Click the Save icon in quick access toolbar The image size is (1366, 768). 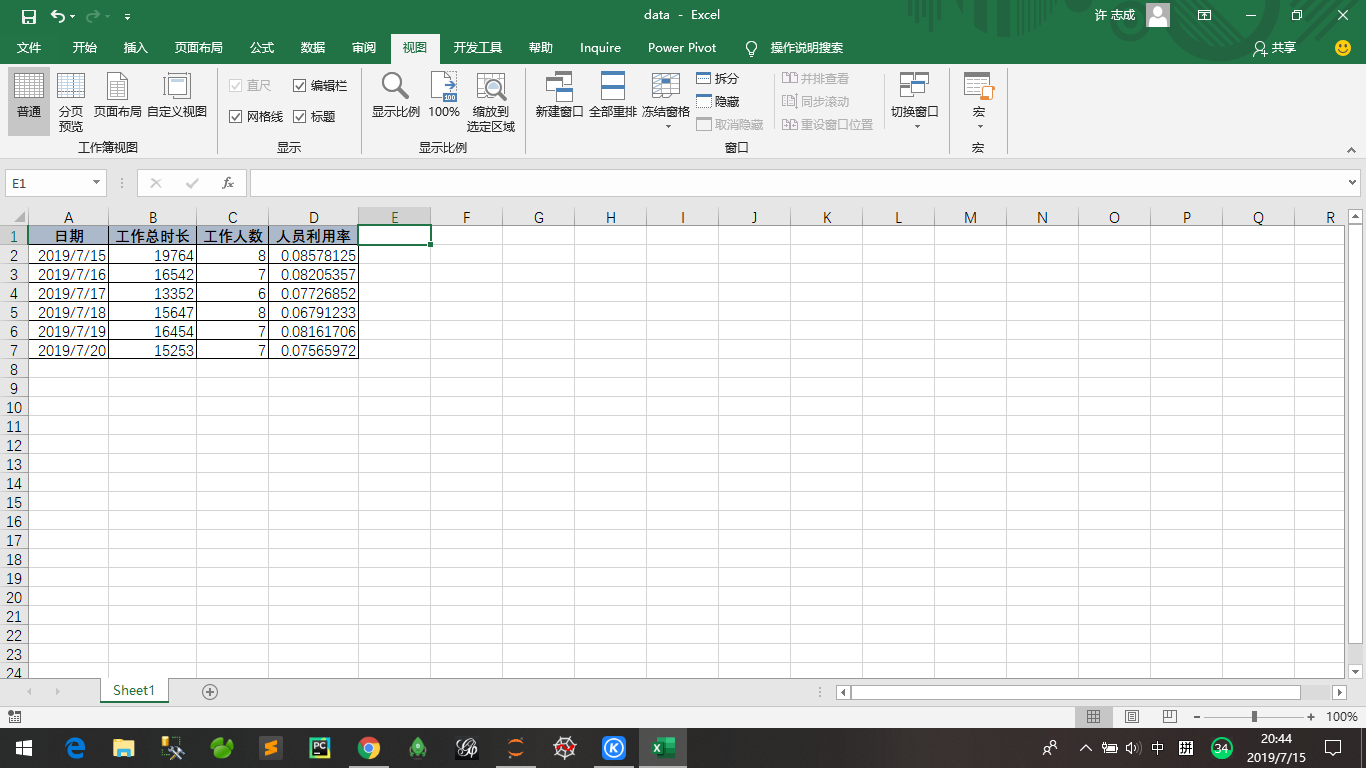point(29,16)
